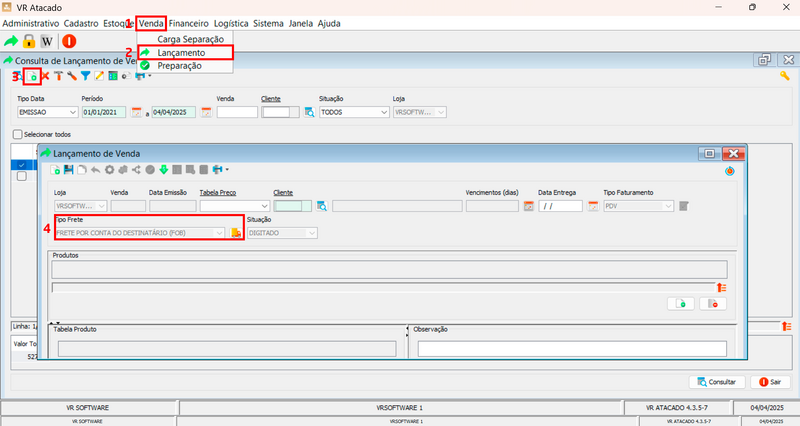Click the Cliente search icon in Consulta window
The height and width of the screenshot is (426, 800).
309,112
